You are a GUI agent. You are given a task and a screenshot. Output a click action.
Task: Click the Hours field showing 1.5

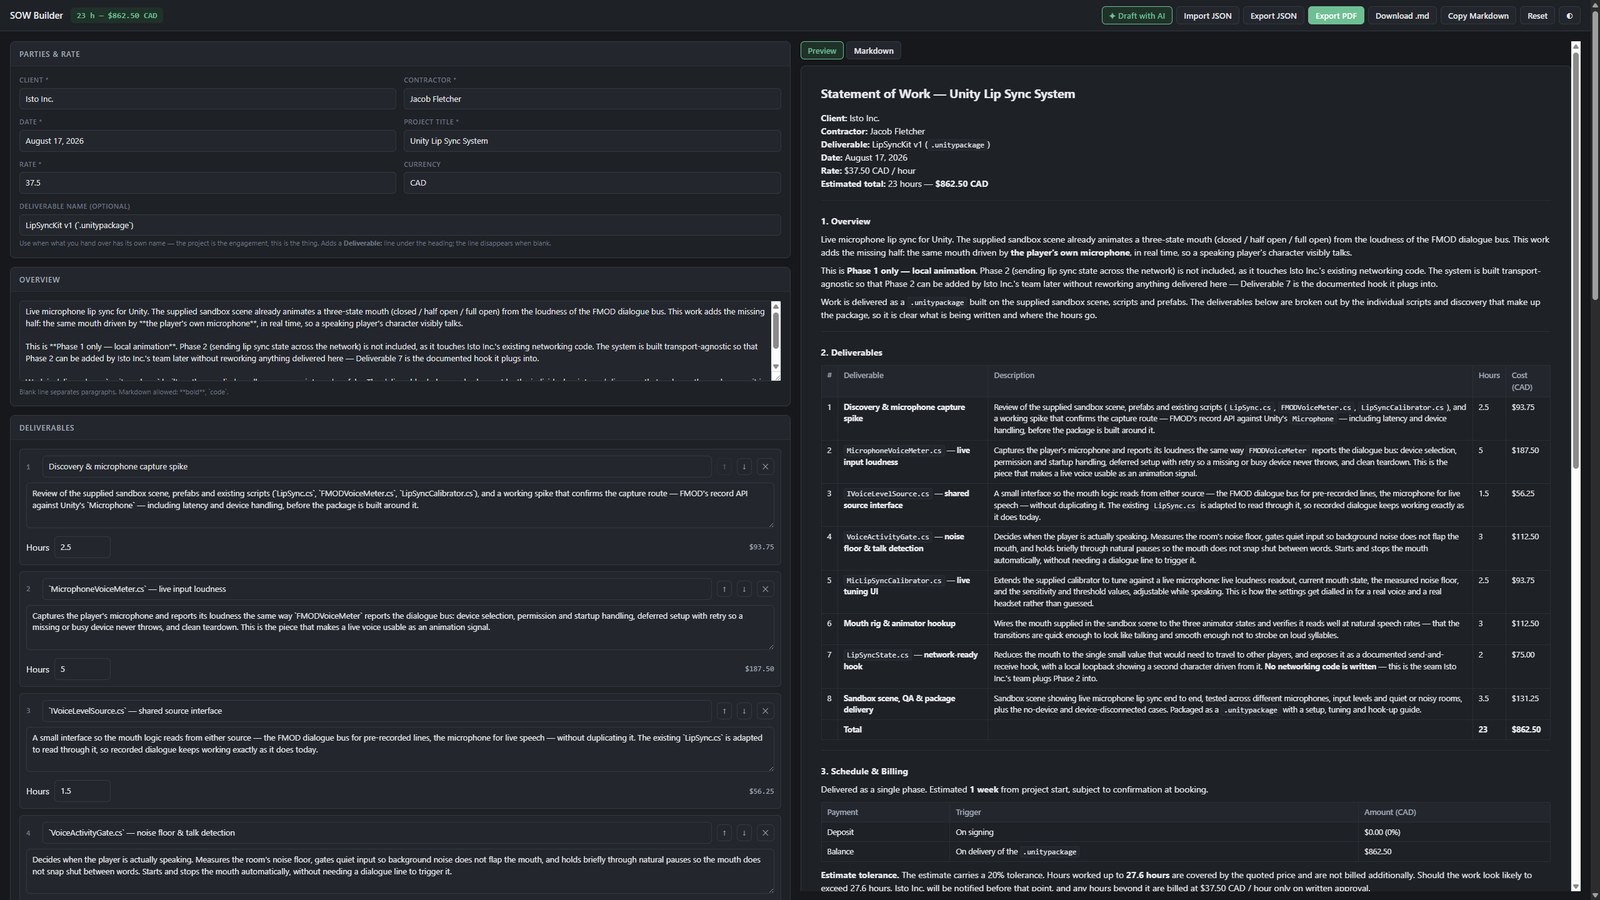click(82, 791)
